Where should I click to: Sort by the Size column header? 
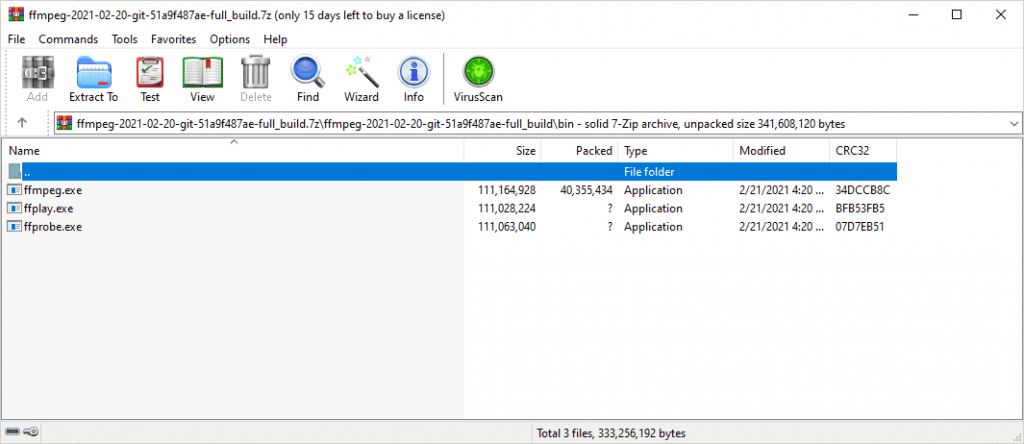(x=503, y=151)
